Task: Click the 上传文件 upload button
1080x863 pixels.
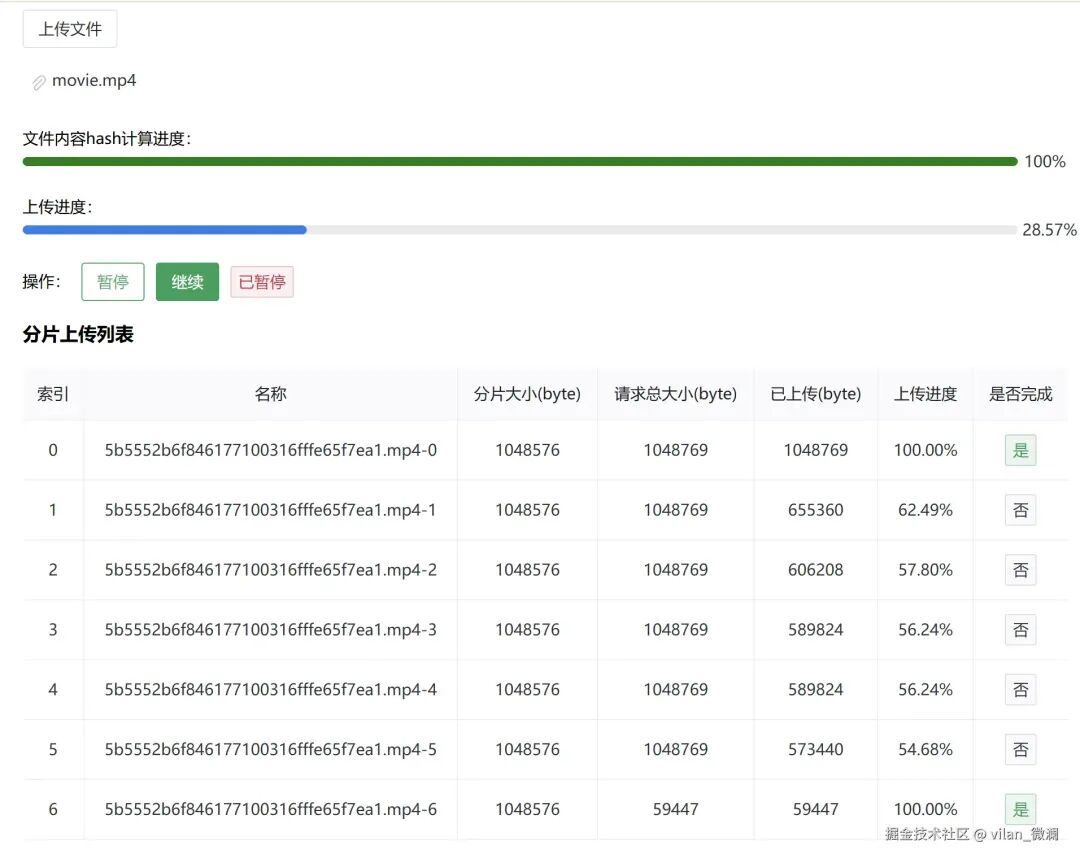Action: coord(70,29)
